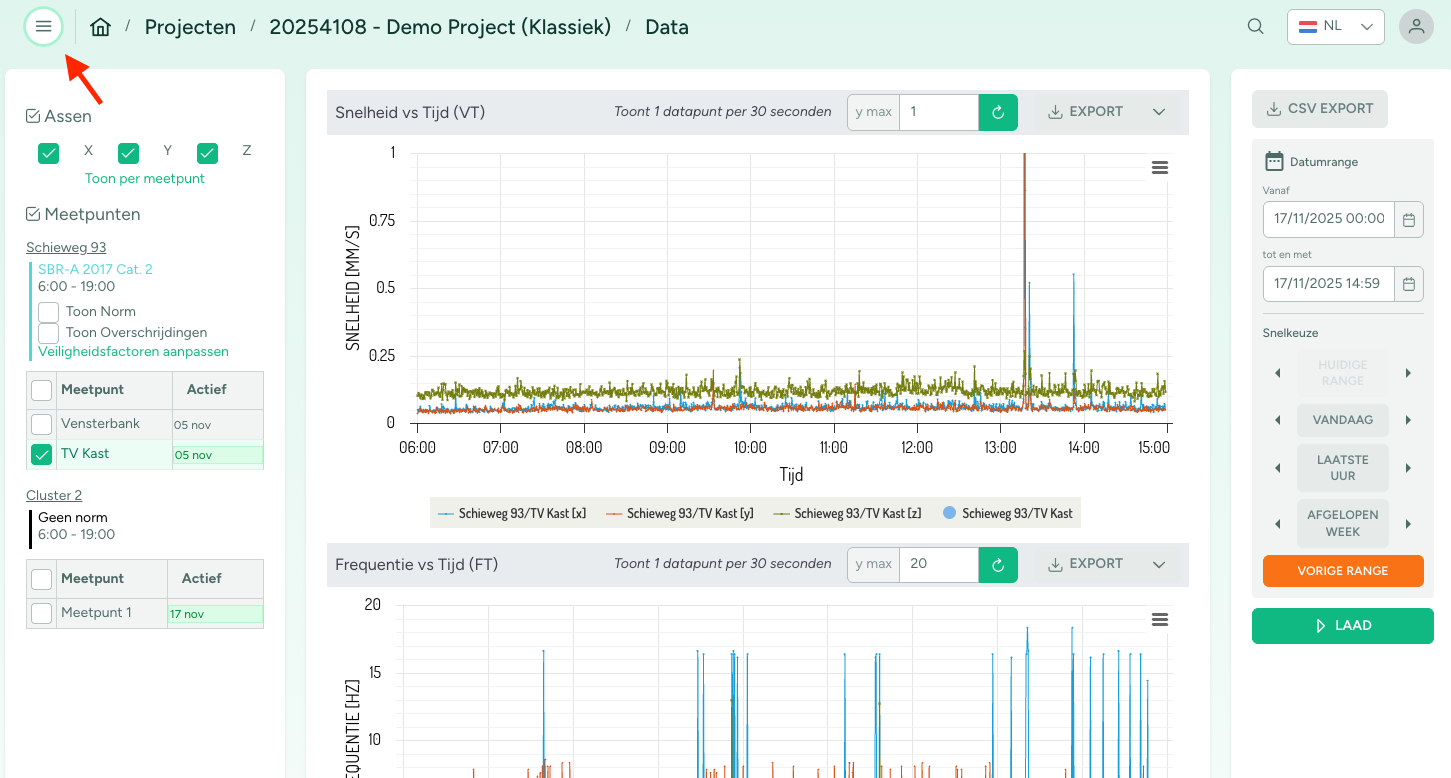This screenshot has height=778, width=1451.
Task: Open Frequentie chart hamburger context menu
Action: (1160, 620)
